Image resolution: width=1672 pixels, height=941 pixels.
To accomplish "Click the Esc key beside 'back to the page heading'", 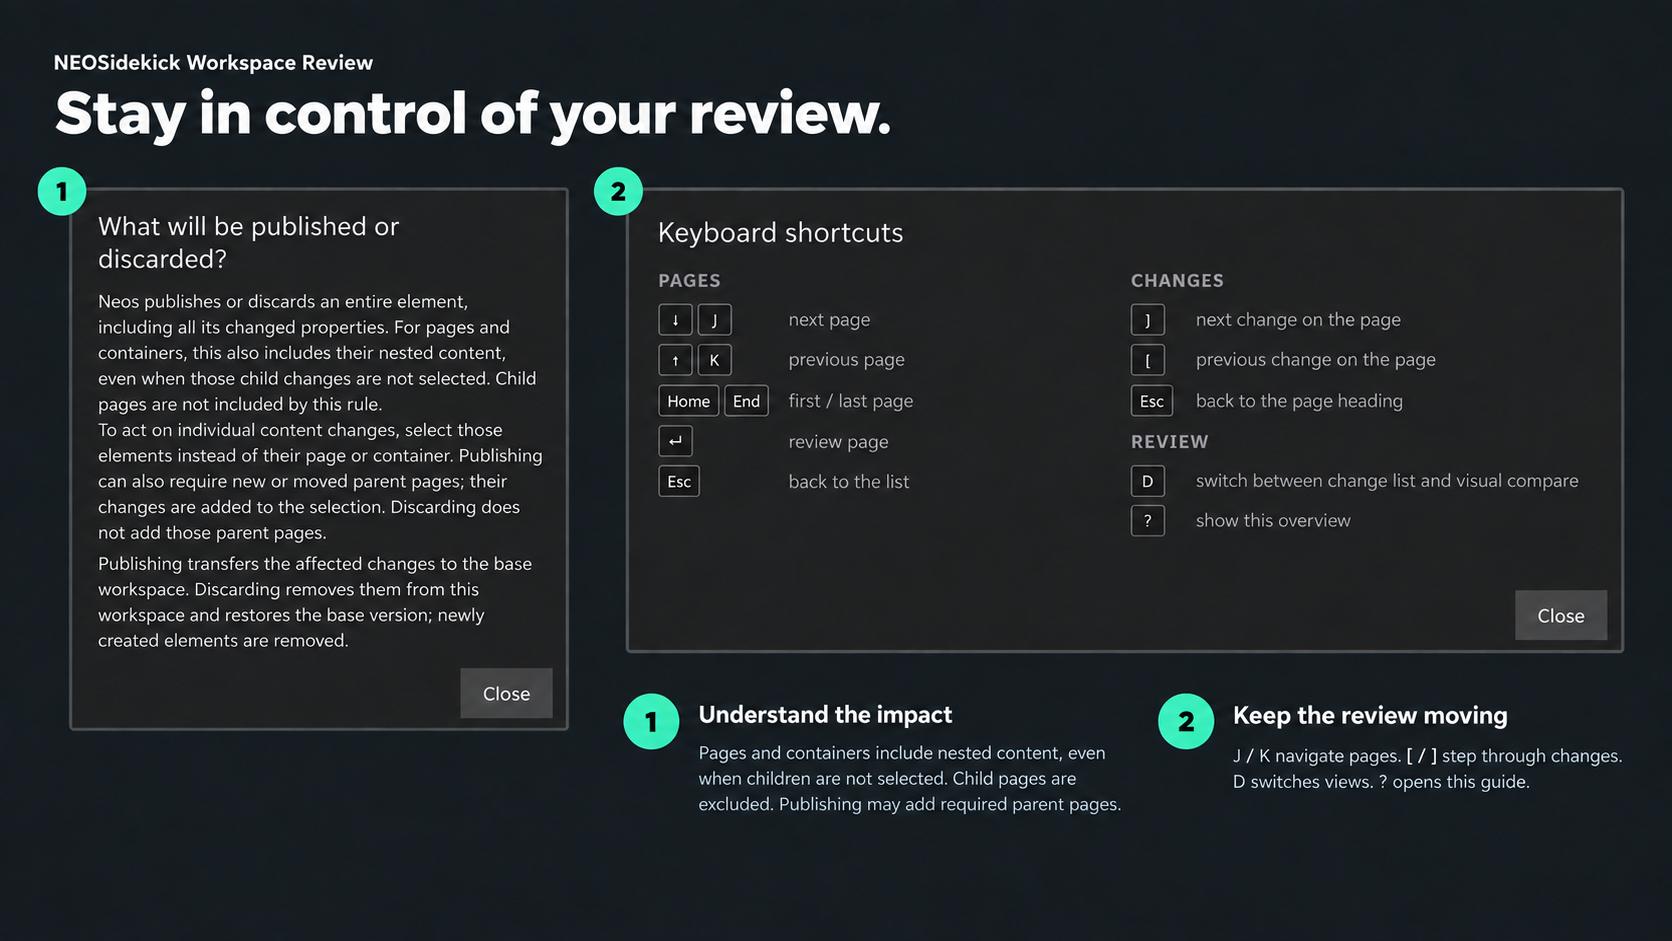I will pyautogui.click(x=1151, y=401).
